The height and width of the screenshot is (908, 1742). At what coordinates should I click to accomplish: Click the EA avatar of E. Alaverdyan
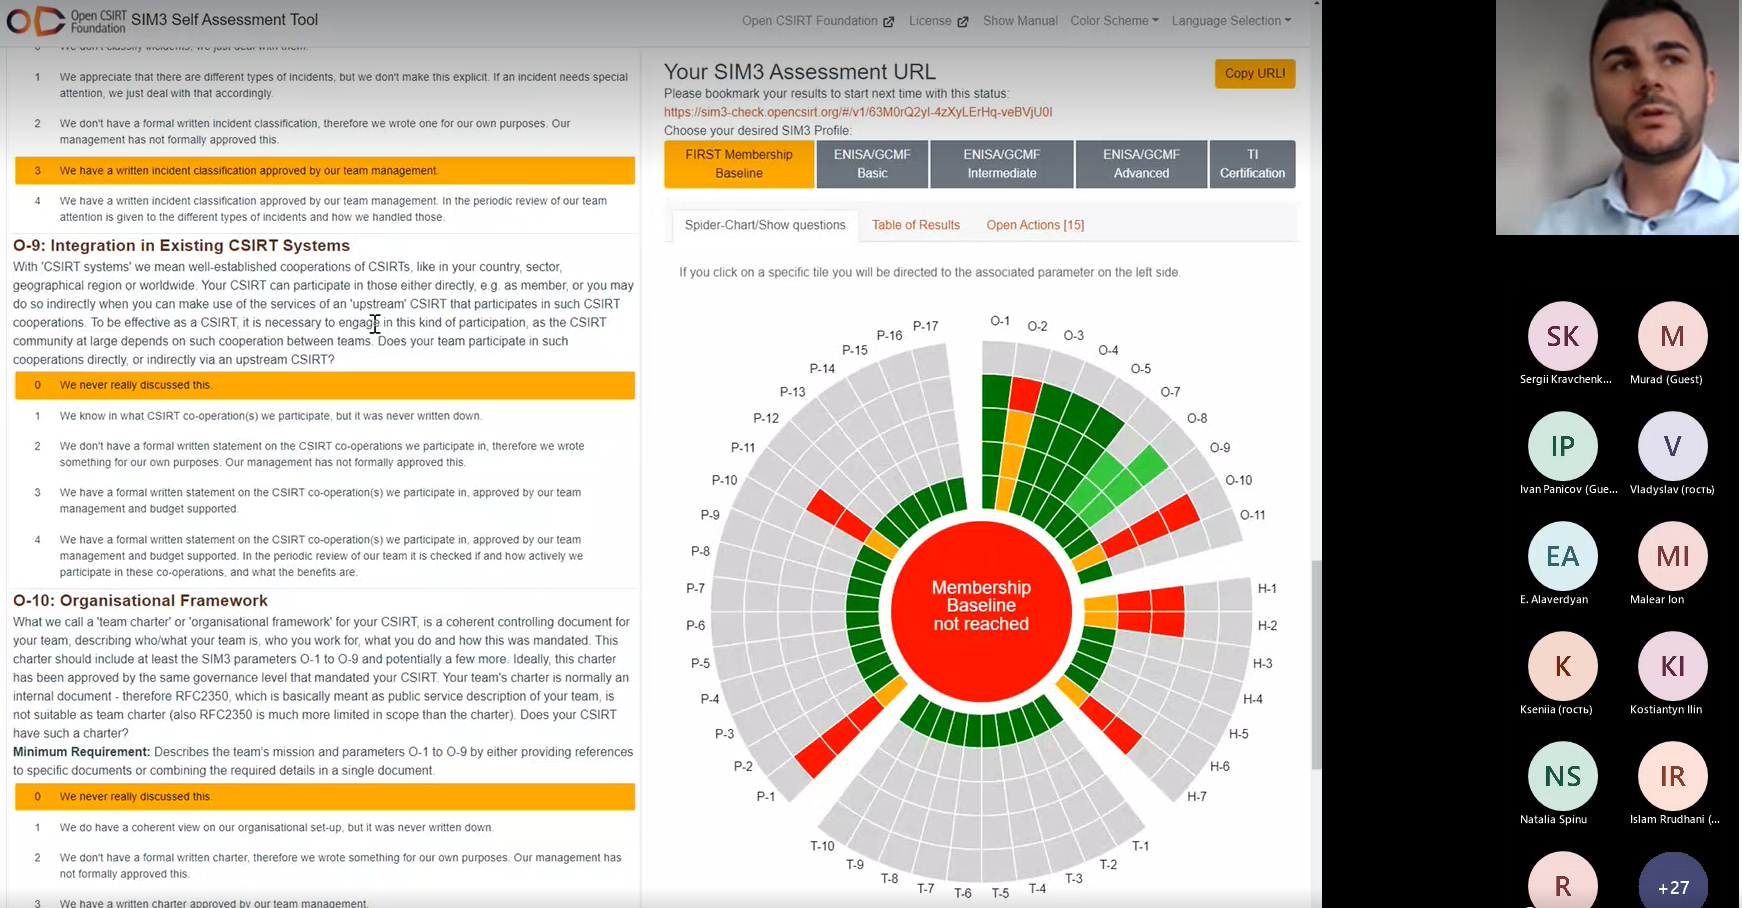coord(1563,556)
